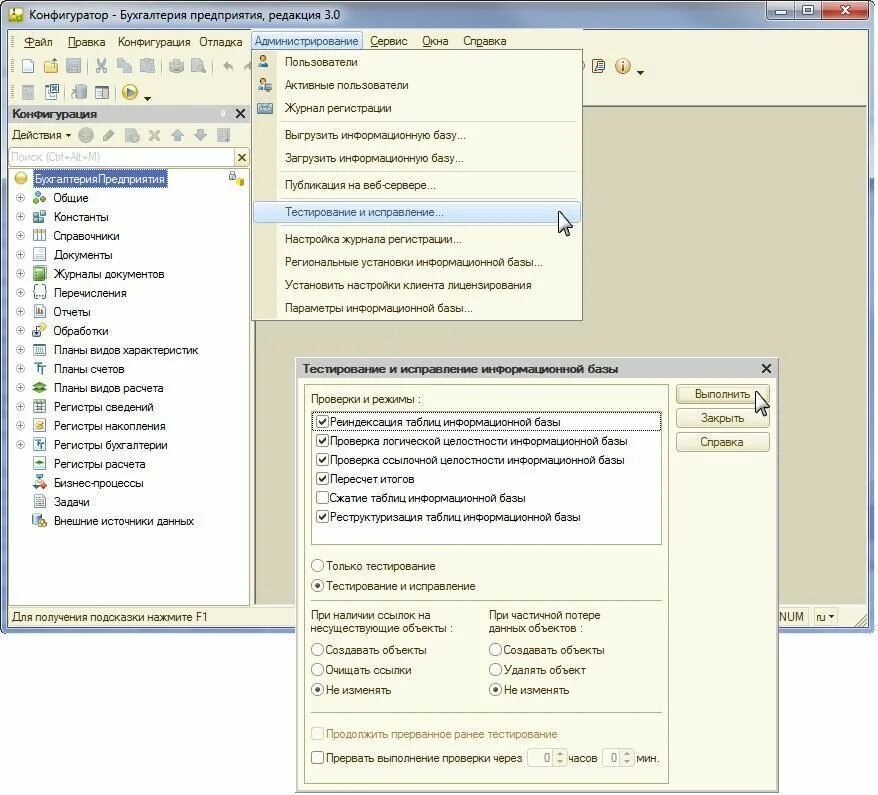The image size is (878, 795).
Task: Click the Планы счетов icon in the tree
Action: pos(39,369)
